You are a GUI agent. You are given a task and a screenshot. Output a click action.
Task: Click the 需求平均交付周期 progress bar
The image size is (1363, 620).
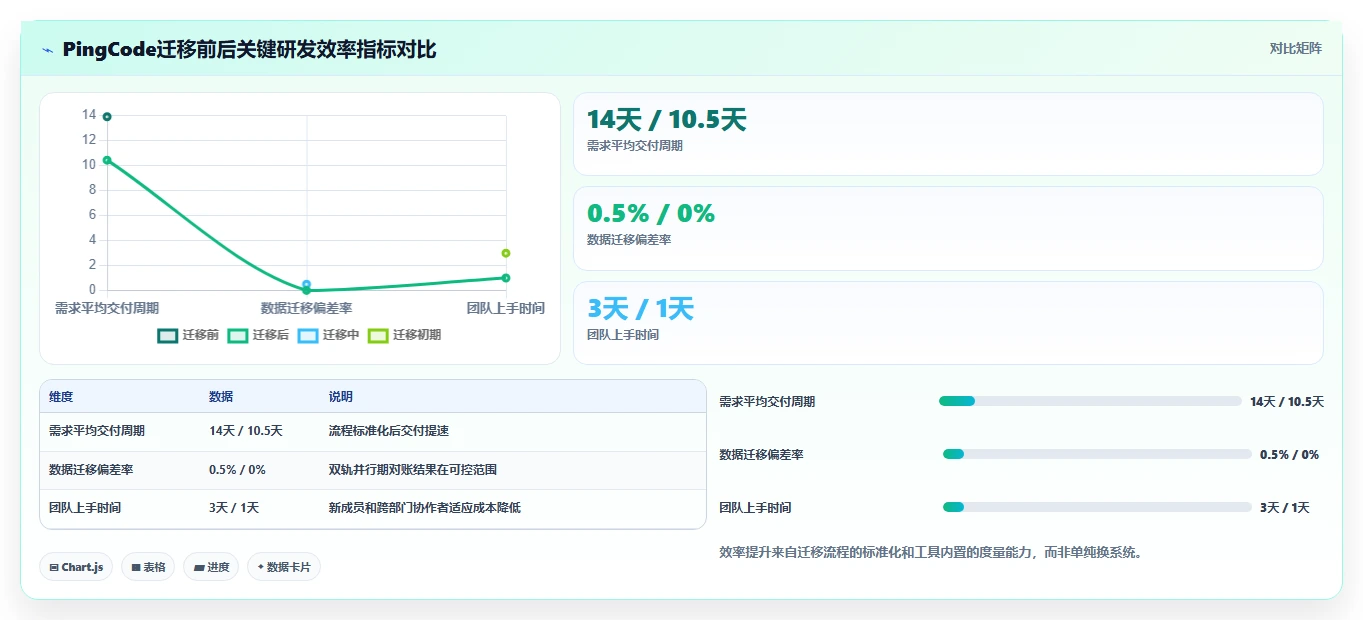[x=1090, y=401]
